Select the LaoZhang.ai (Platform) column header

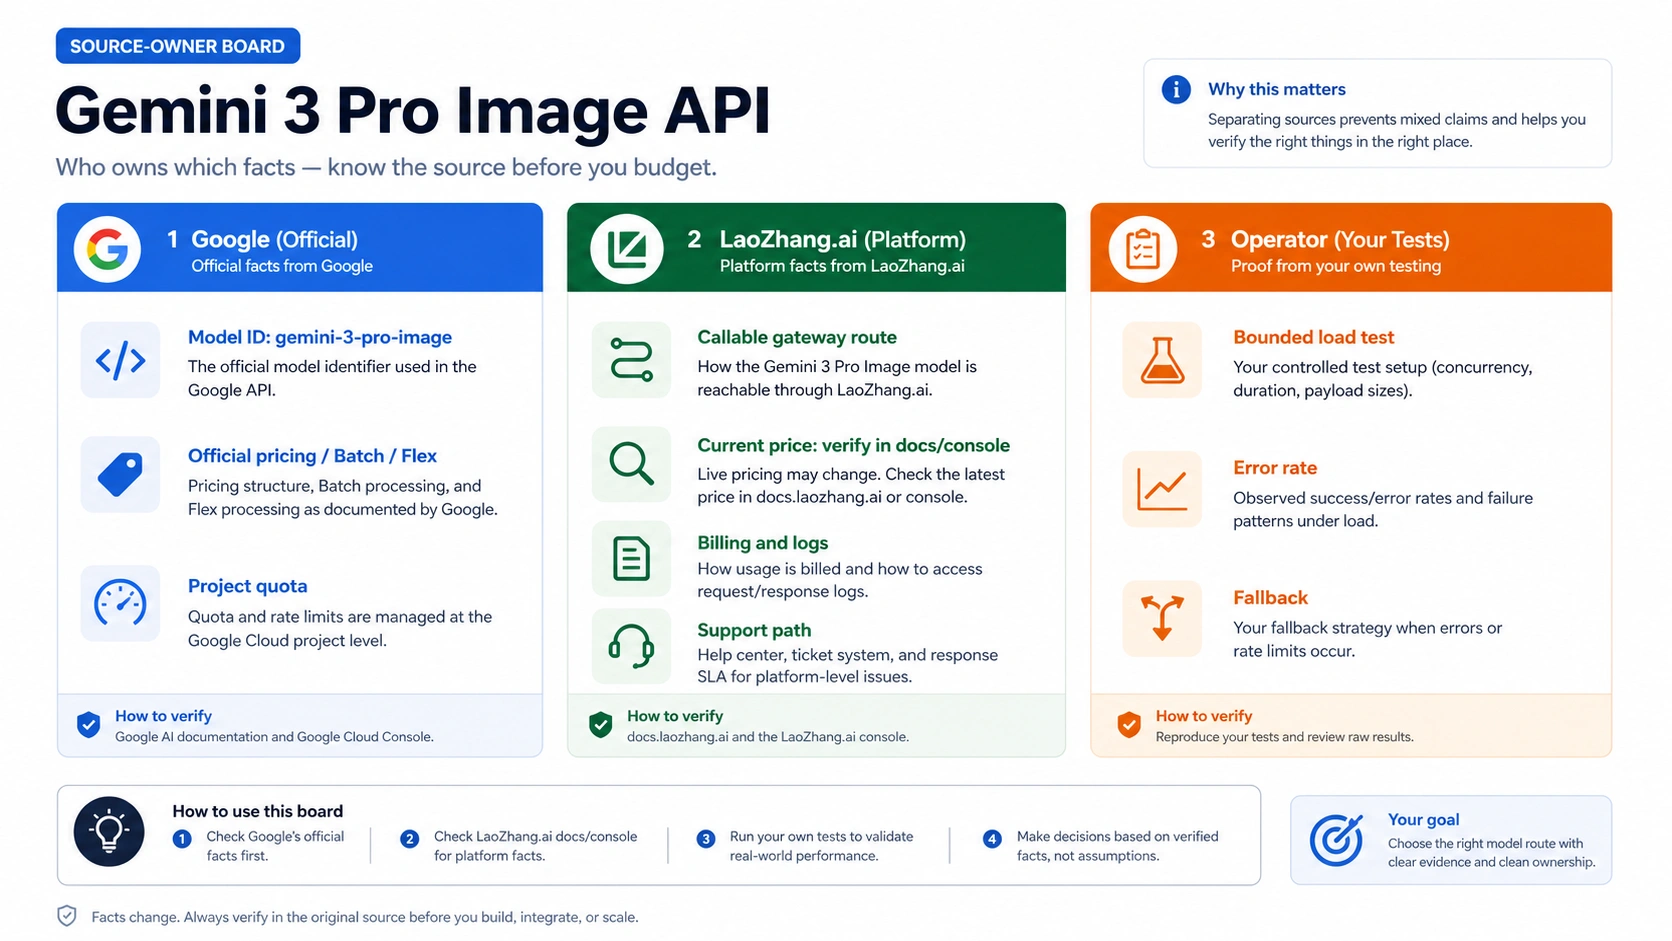click(x=816, y=248)
